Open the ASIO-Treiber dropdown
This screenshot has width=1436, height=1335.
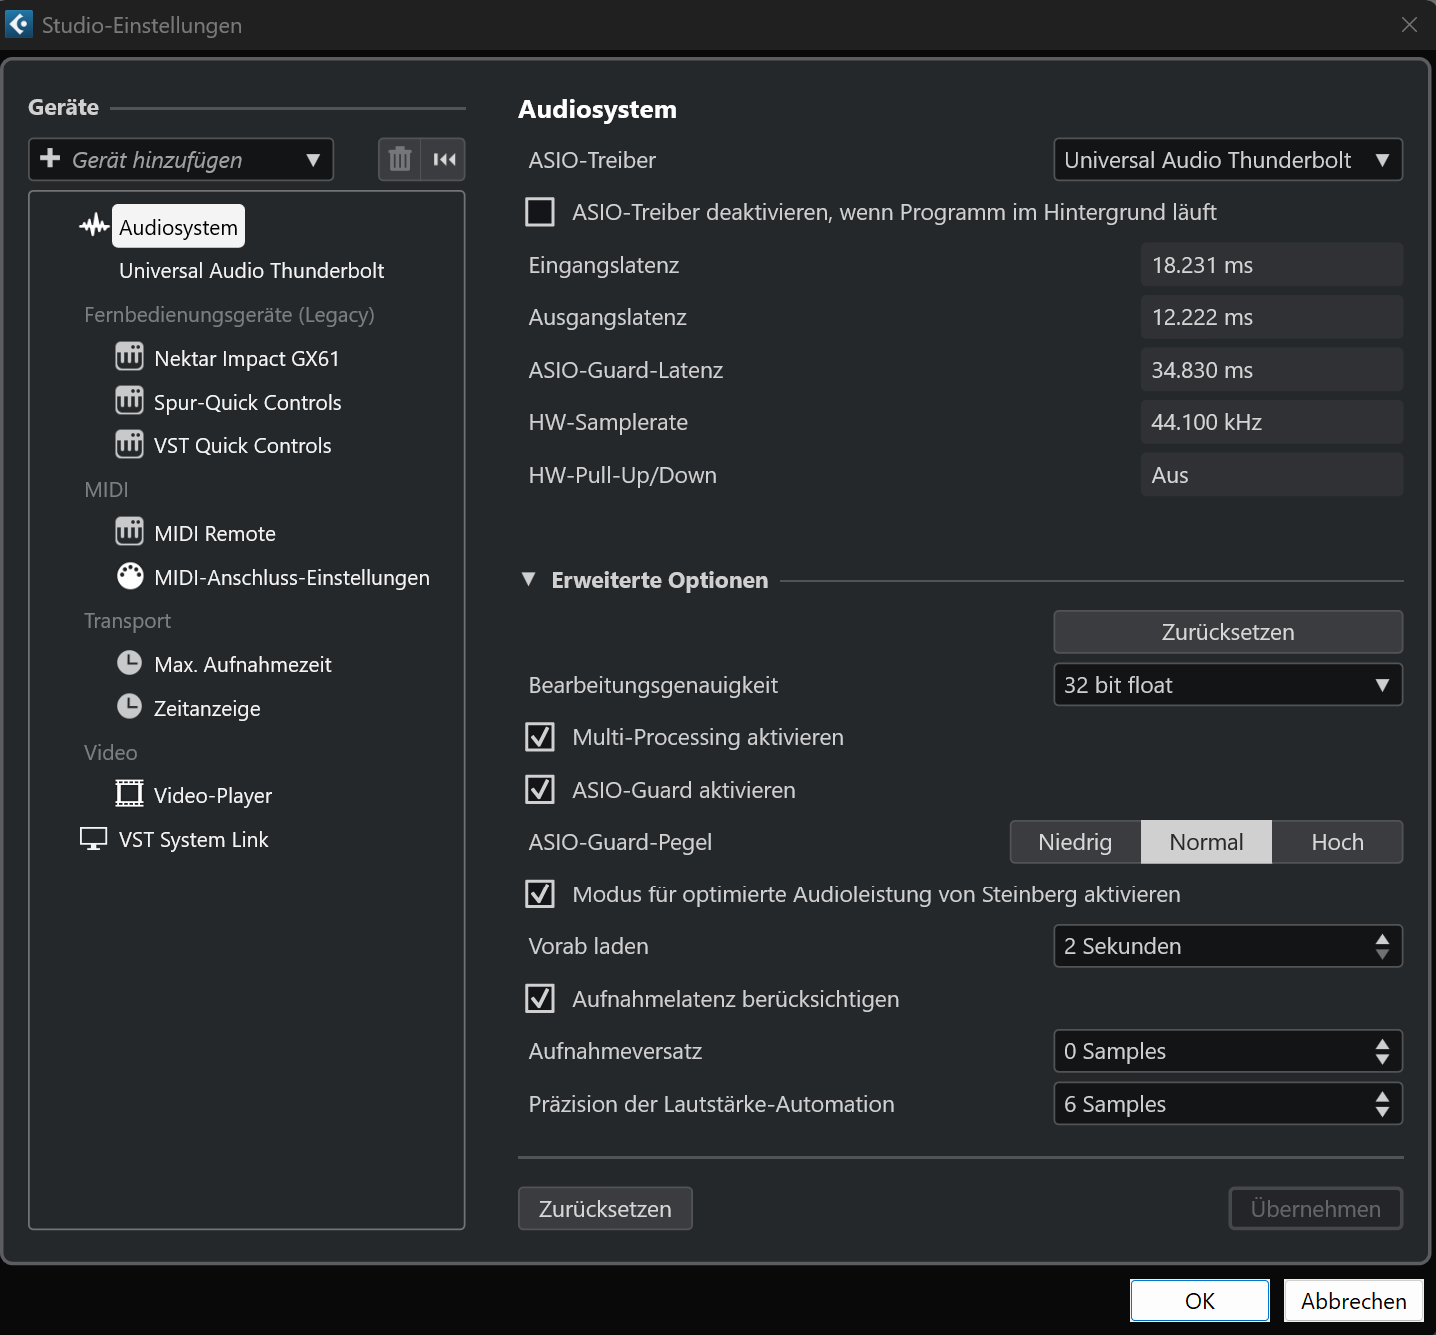[x=1227, y=160]
